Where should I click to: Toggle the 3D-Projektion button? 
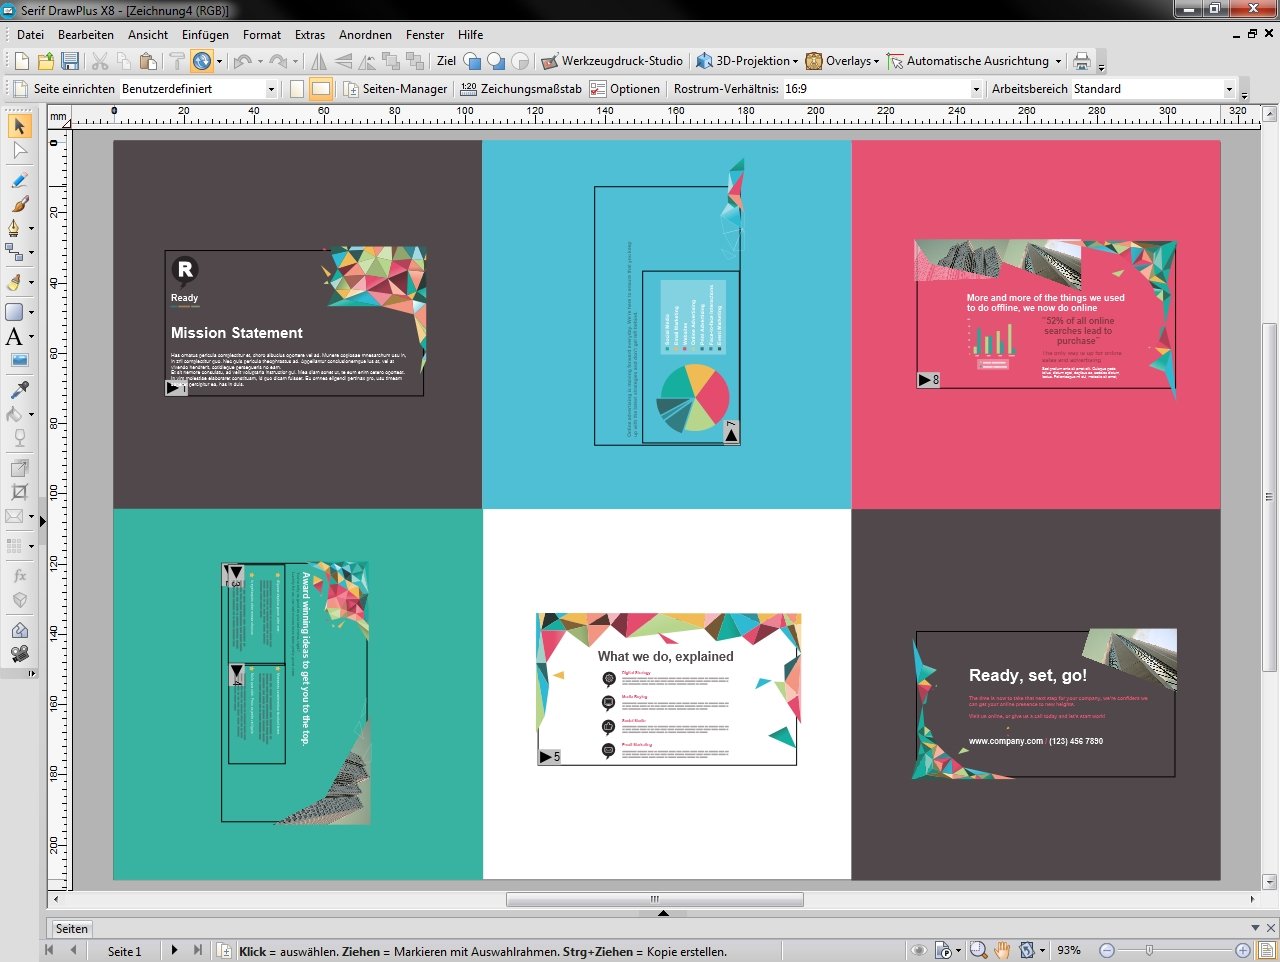(743, 61)
